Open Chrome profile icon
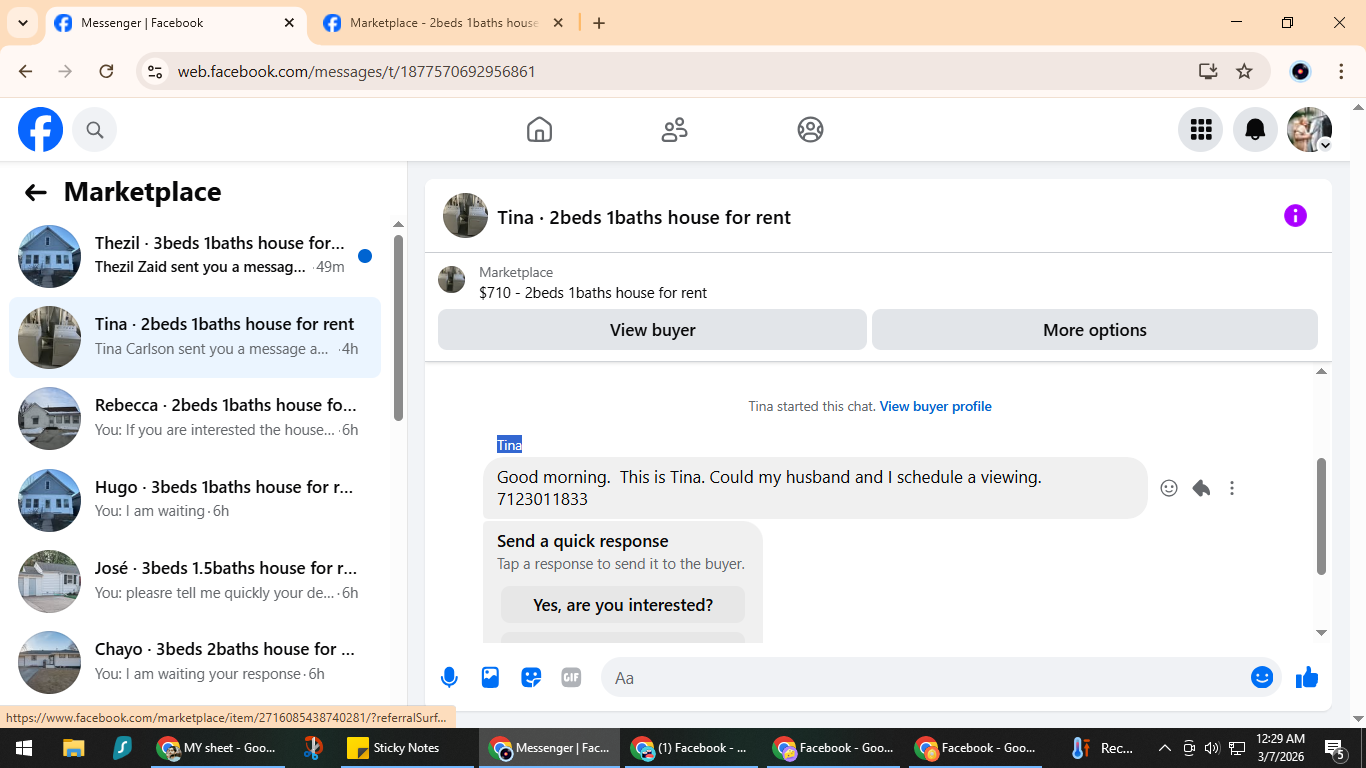Image resolution: width=1366 pixels, height=768 pixels. coord(1300,71)
